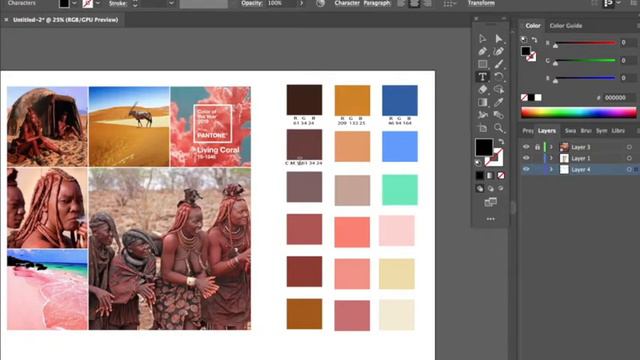640x360 pixels.
Task: Click the recolor artwork circle icon
Action: [x=320, y=3]
